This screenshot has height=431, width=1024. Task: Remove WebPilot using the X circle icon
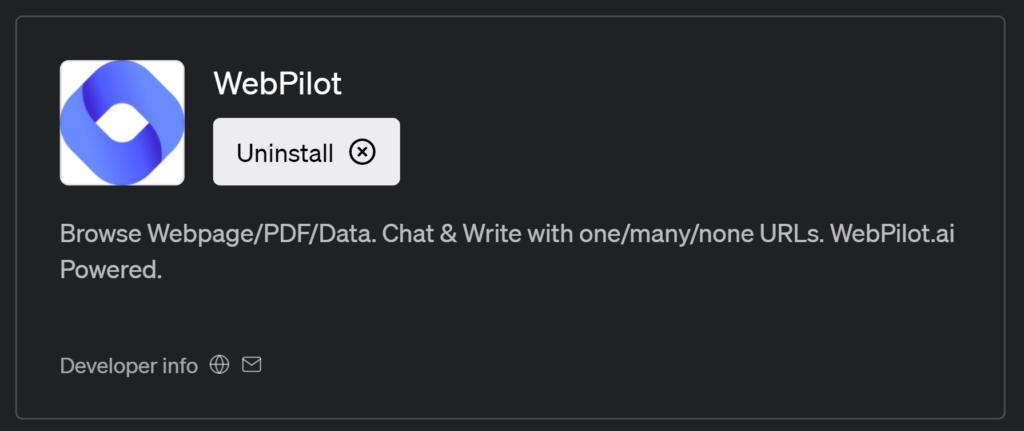pyautogui.click(x=362, y=152)
